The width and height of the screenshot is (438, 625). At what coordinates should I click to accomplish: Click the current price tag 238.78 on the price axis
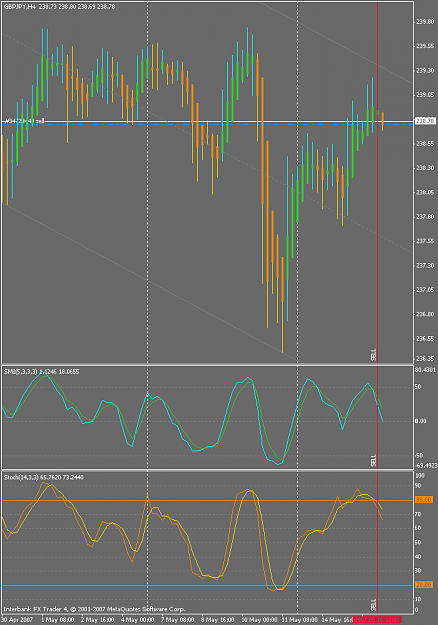pos(425,120)
